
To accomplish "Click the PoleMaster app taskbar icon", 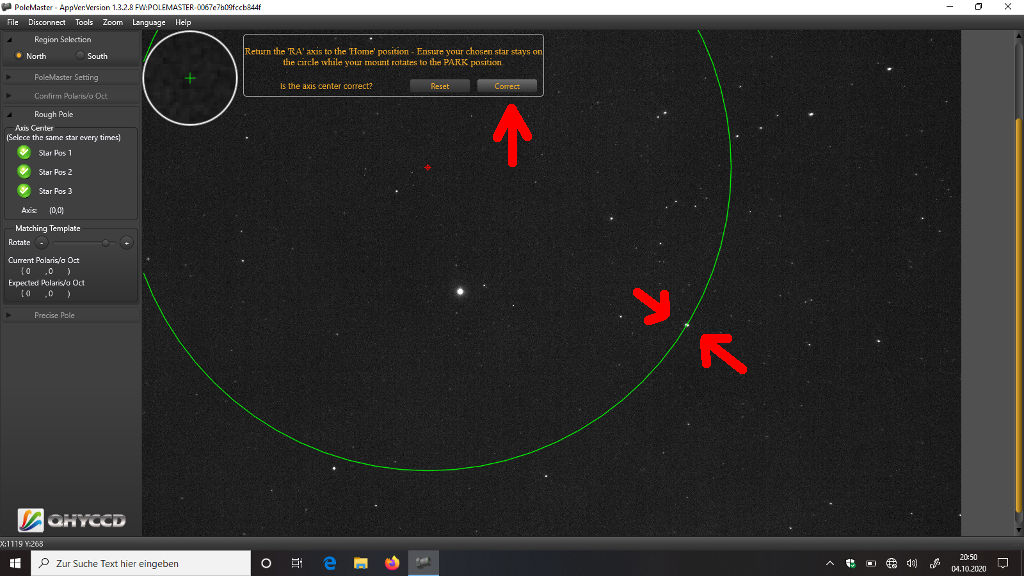I will (x=422, y=563).
